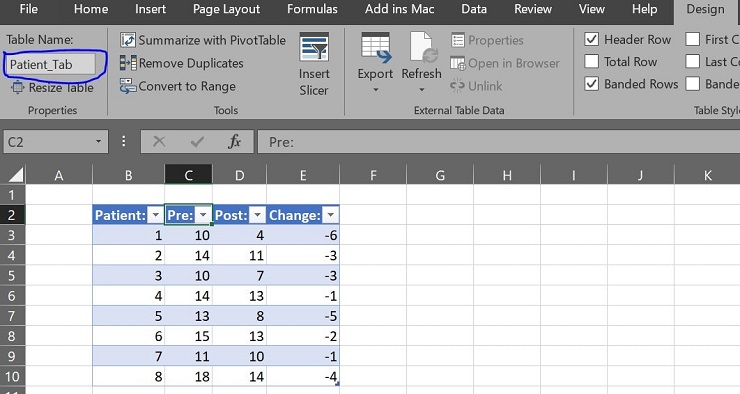Switch to the Page Layout tab
740x394 pixels.
pyautogui.click(x=227, y=9)
